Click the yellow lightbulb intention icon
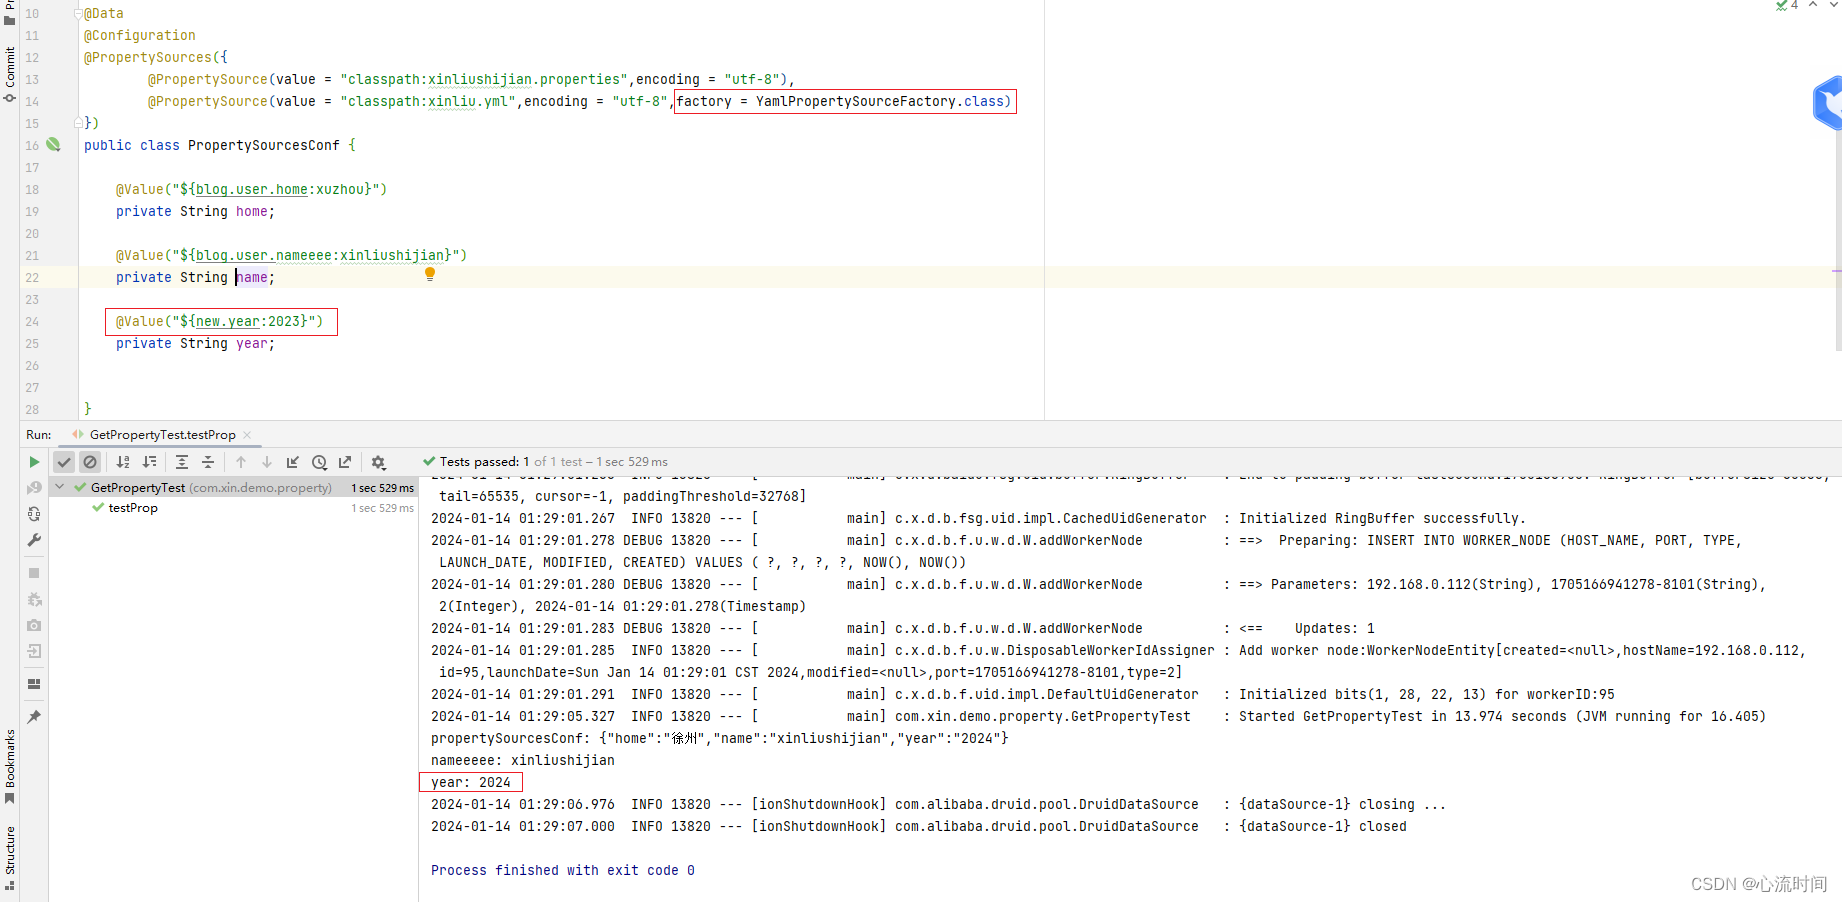Viewport: 1842px width, 902px height. 430,274
